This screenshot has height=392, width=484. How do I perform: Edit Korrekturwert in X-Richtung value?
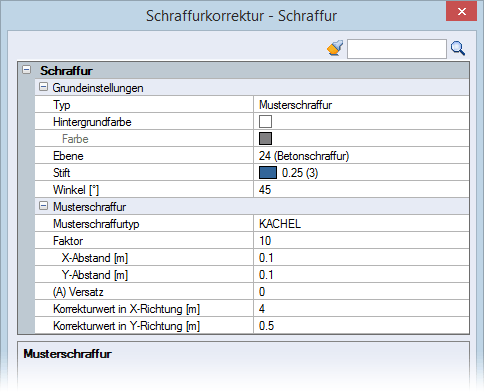click(361, 309)
